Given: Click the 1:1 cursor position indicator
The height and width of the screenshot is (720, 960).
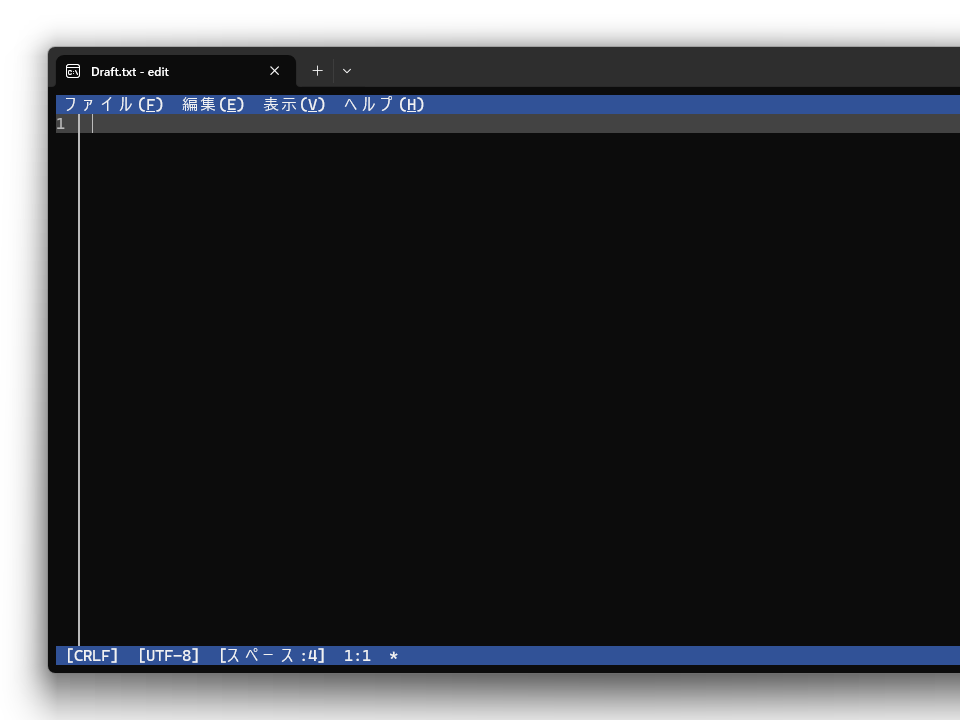Looking at the screenshot, I should pos(357,655).
